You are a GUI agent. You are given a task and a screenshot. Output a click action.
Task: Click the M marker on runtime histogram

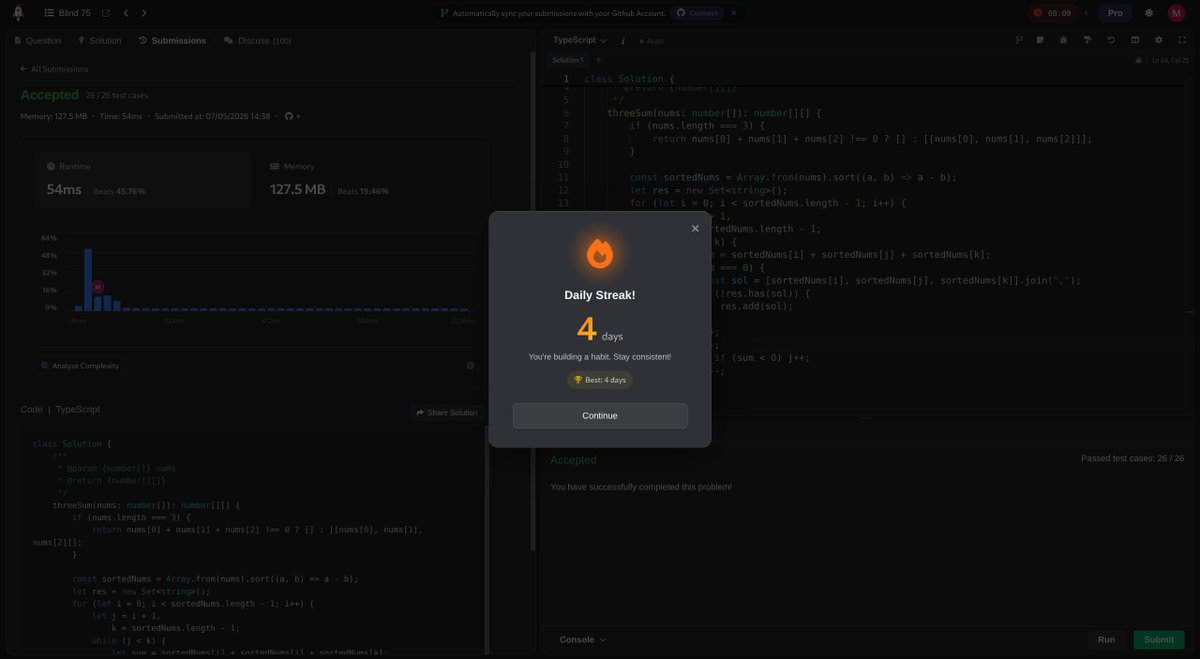point(98,287)
